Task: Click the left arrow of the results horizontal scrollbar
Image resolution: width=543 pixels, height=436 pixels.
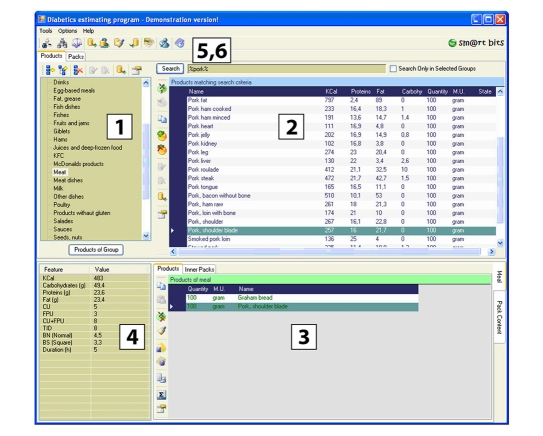Action: coord(173,252)
